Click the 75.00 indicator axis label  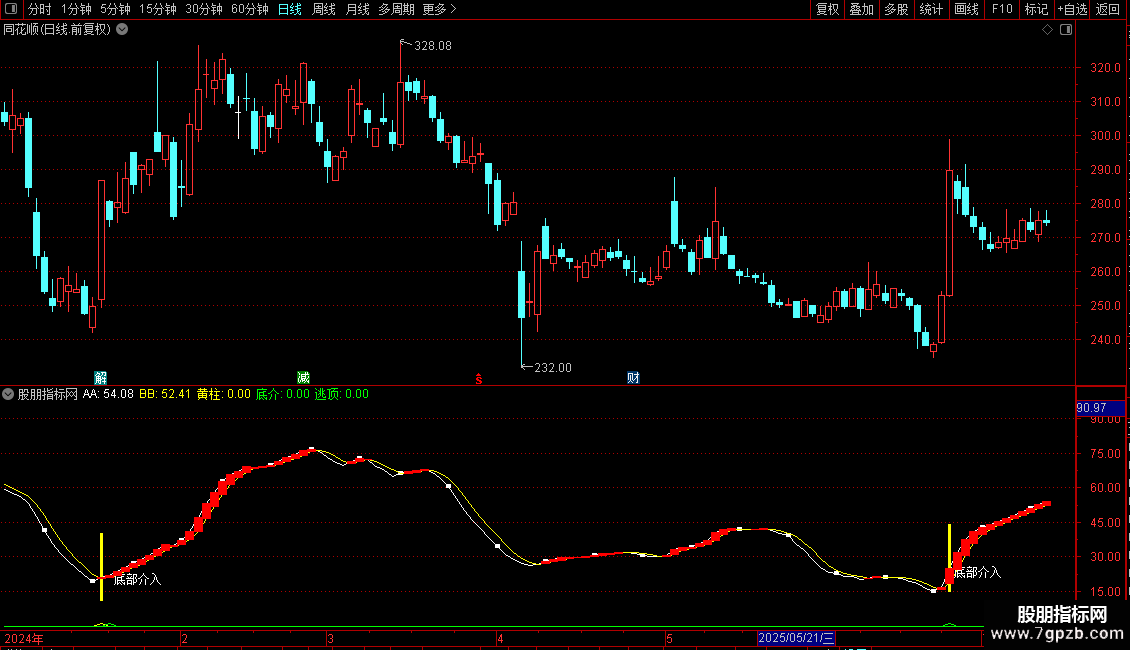tap(1105, 454)
